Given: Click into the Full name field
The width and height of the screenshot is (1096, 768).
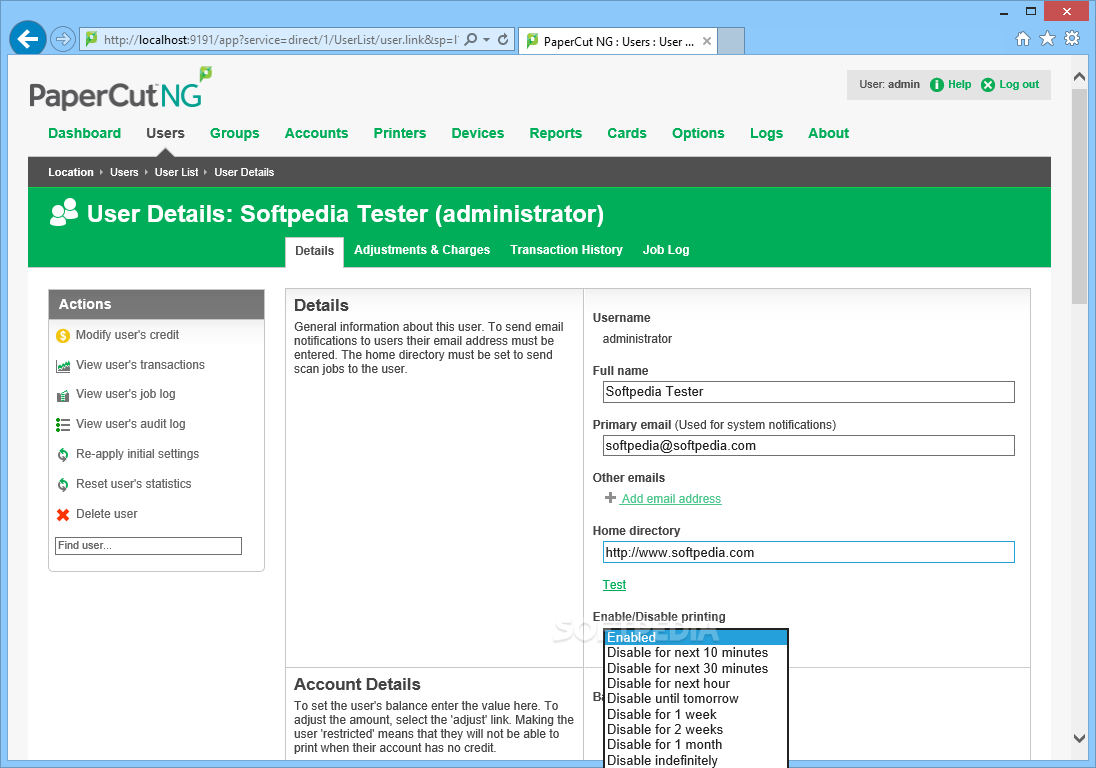Looking at the screenshot, I should [808, 392].
